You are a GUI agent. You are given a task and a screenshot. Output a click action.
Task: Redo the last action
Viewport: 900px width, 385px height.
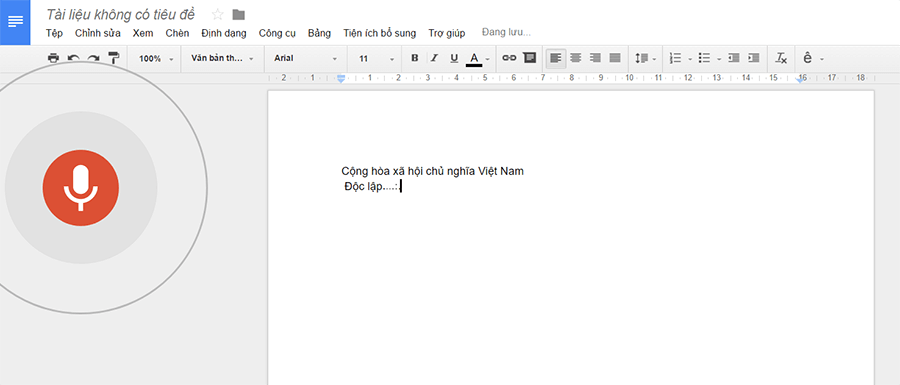pos(94,58)
